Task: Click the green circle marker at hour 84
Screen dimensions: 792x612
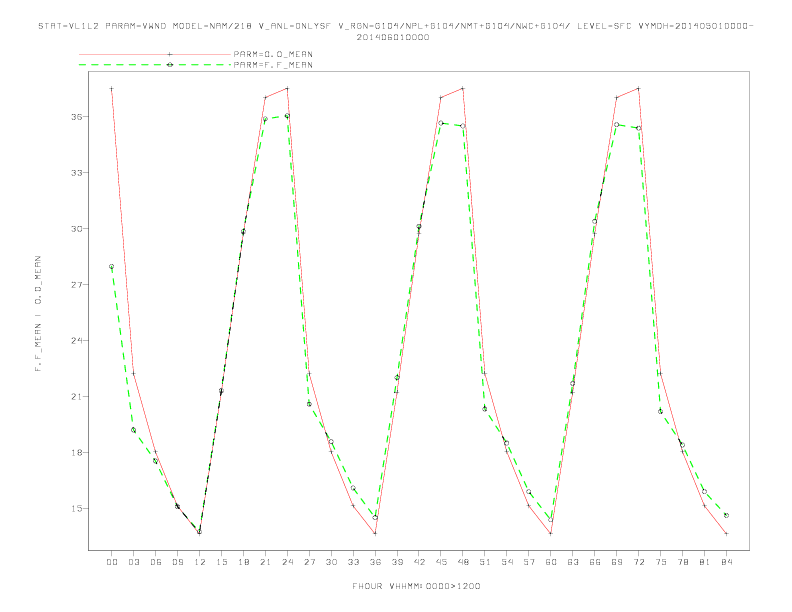Action: (726, 516)
